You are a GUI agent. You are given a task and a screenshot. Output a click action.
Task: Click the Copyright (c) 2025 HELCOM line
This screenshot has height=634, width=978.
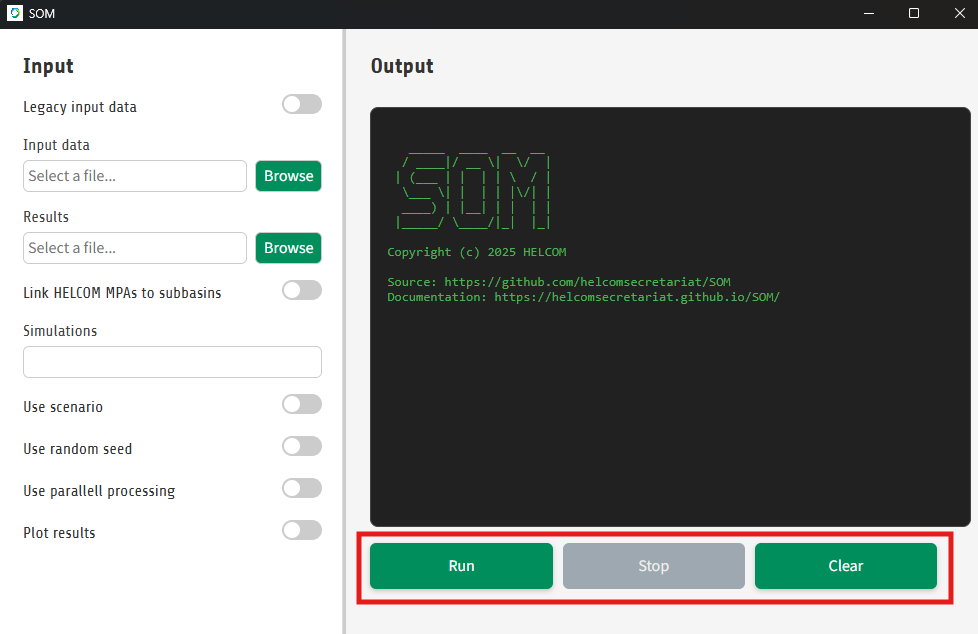coord(477,252)
